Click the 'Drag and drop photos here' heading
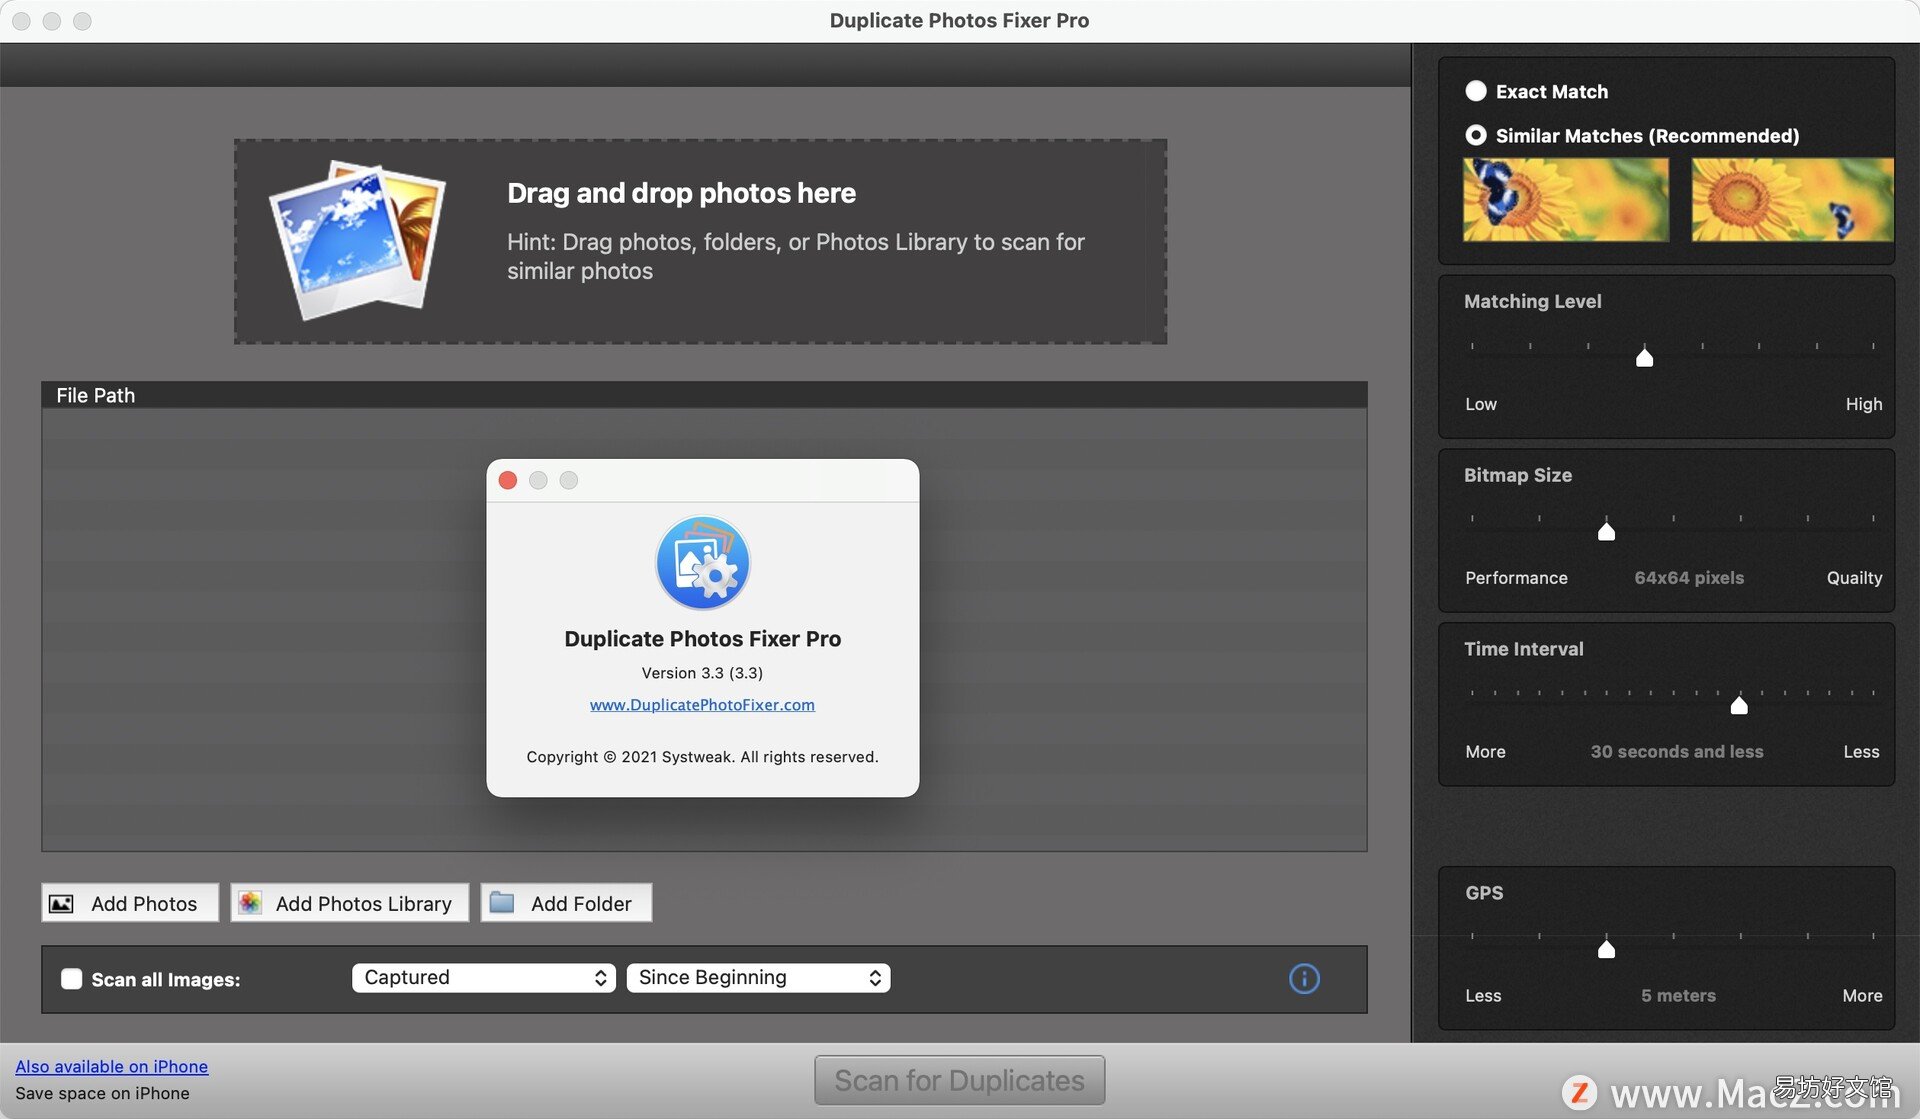Image resolution: width=1920 pixels, height=1119 pixels. coord(681,193)
